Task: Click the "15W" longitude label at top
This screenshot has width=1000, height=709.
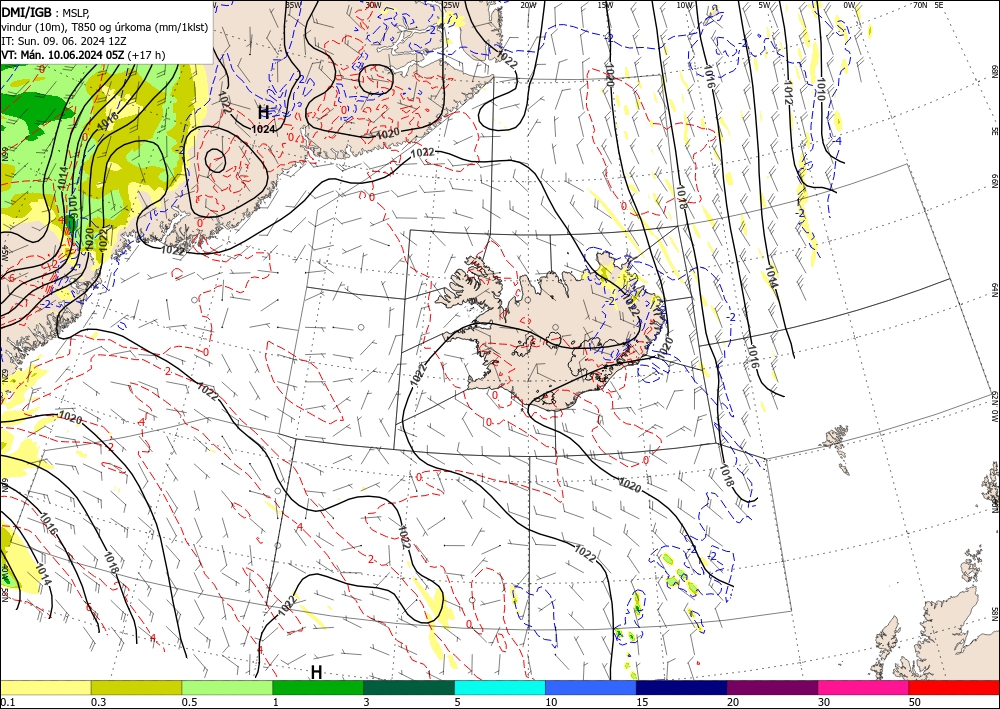Action: (x=606, y=5)
